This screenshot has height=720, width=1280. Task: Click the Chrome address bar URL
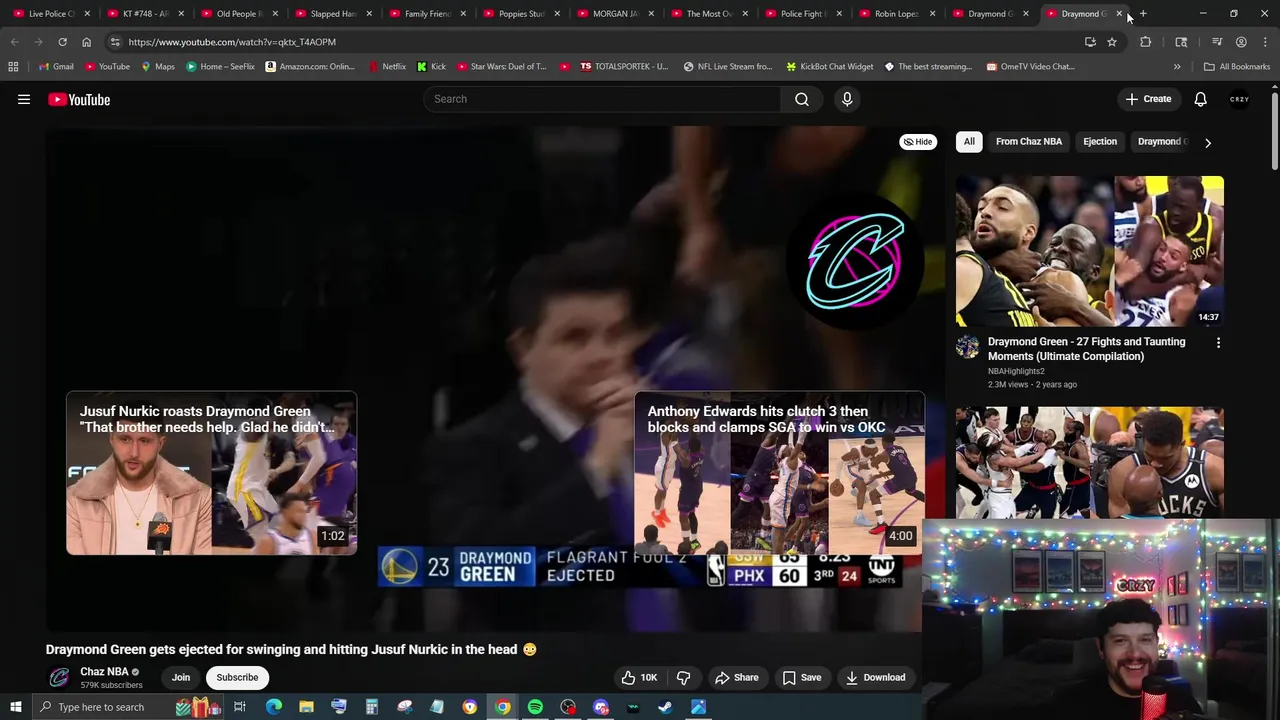click(232, 42)
